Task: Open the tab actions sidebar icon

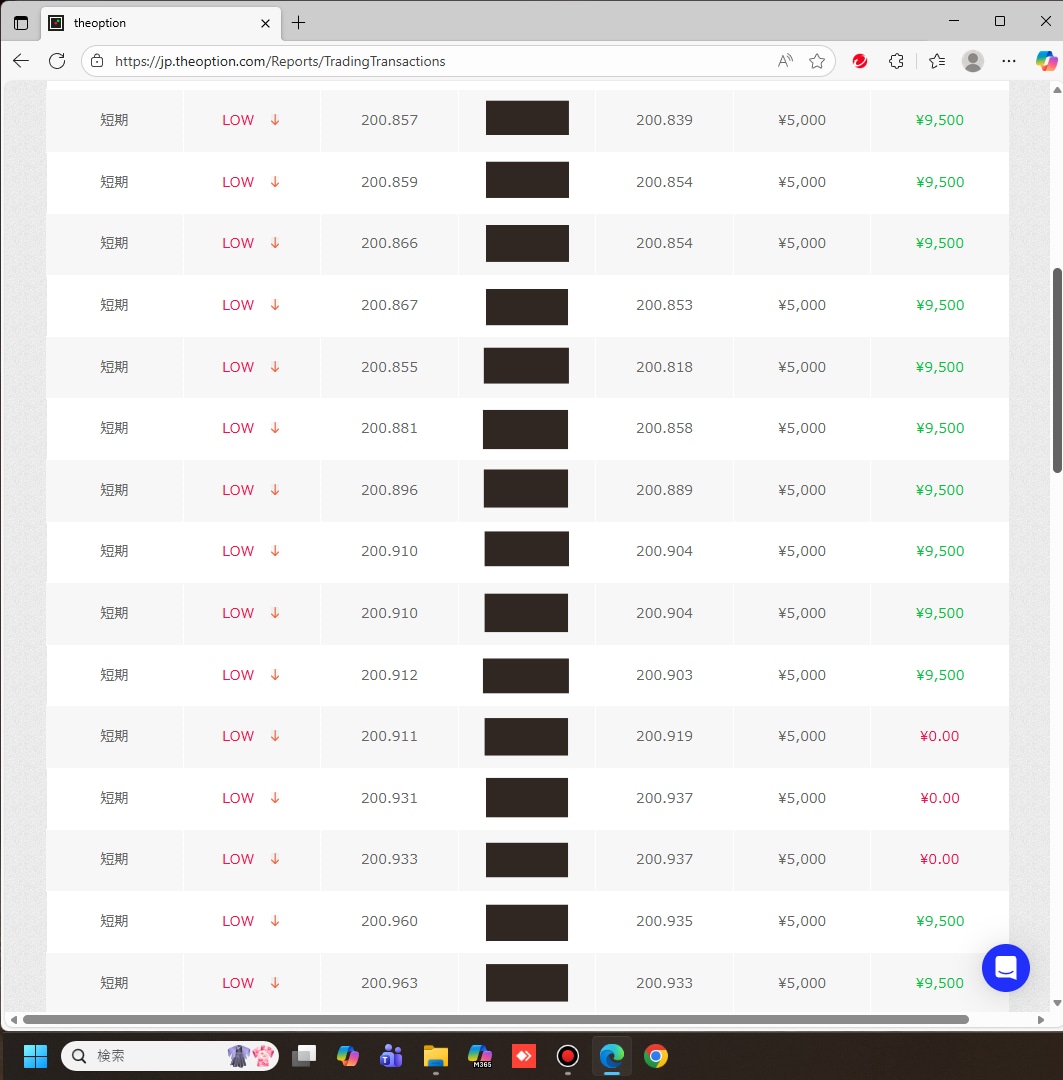Action: [21, 23]
